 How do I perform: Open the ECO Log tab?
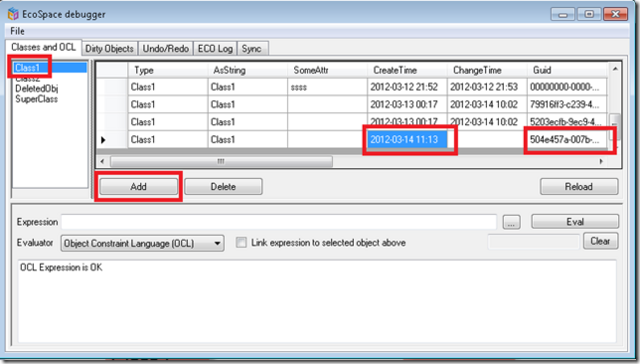pos(215,49)
